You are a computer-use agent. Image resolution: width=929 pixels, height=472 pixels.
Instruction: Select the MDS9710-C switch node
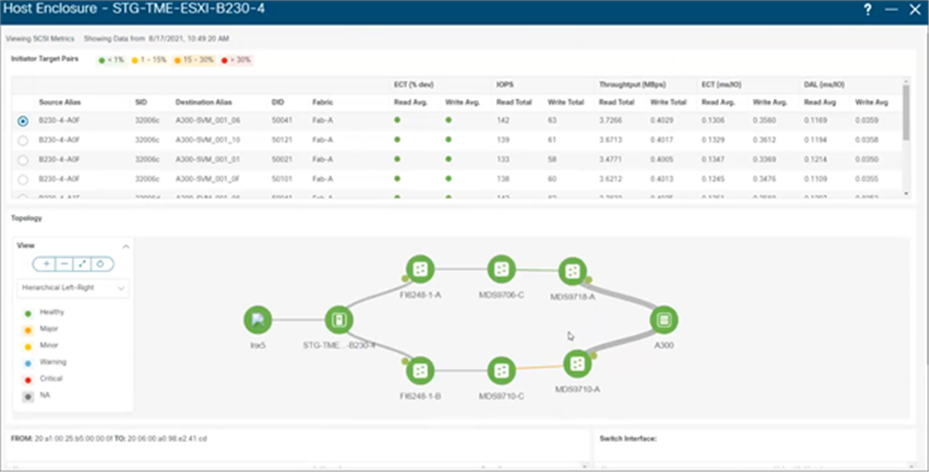pos(501,371)
